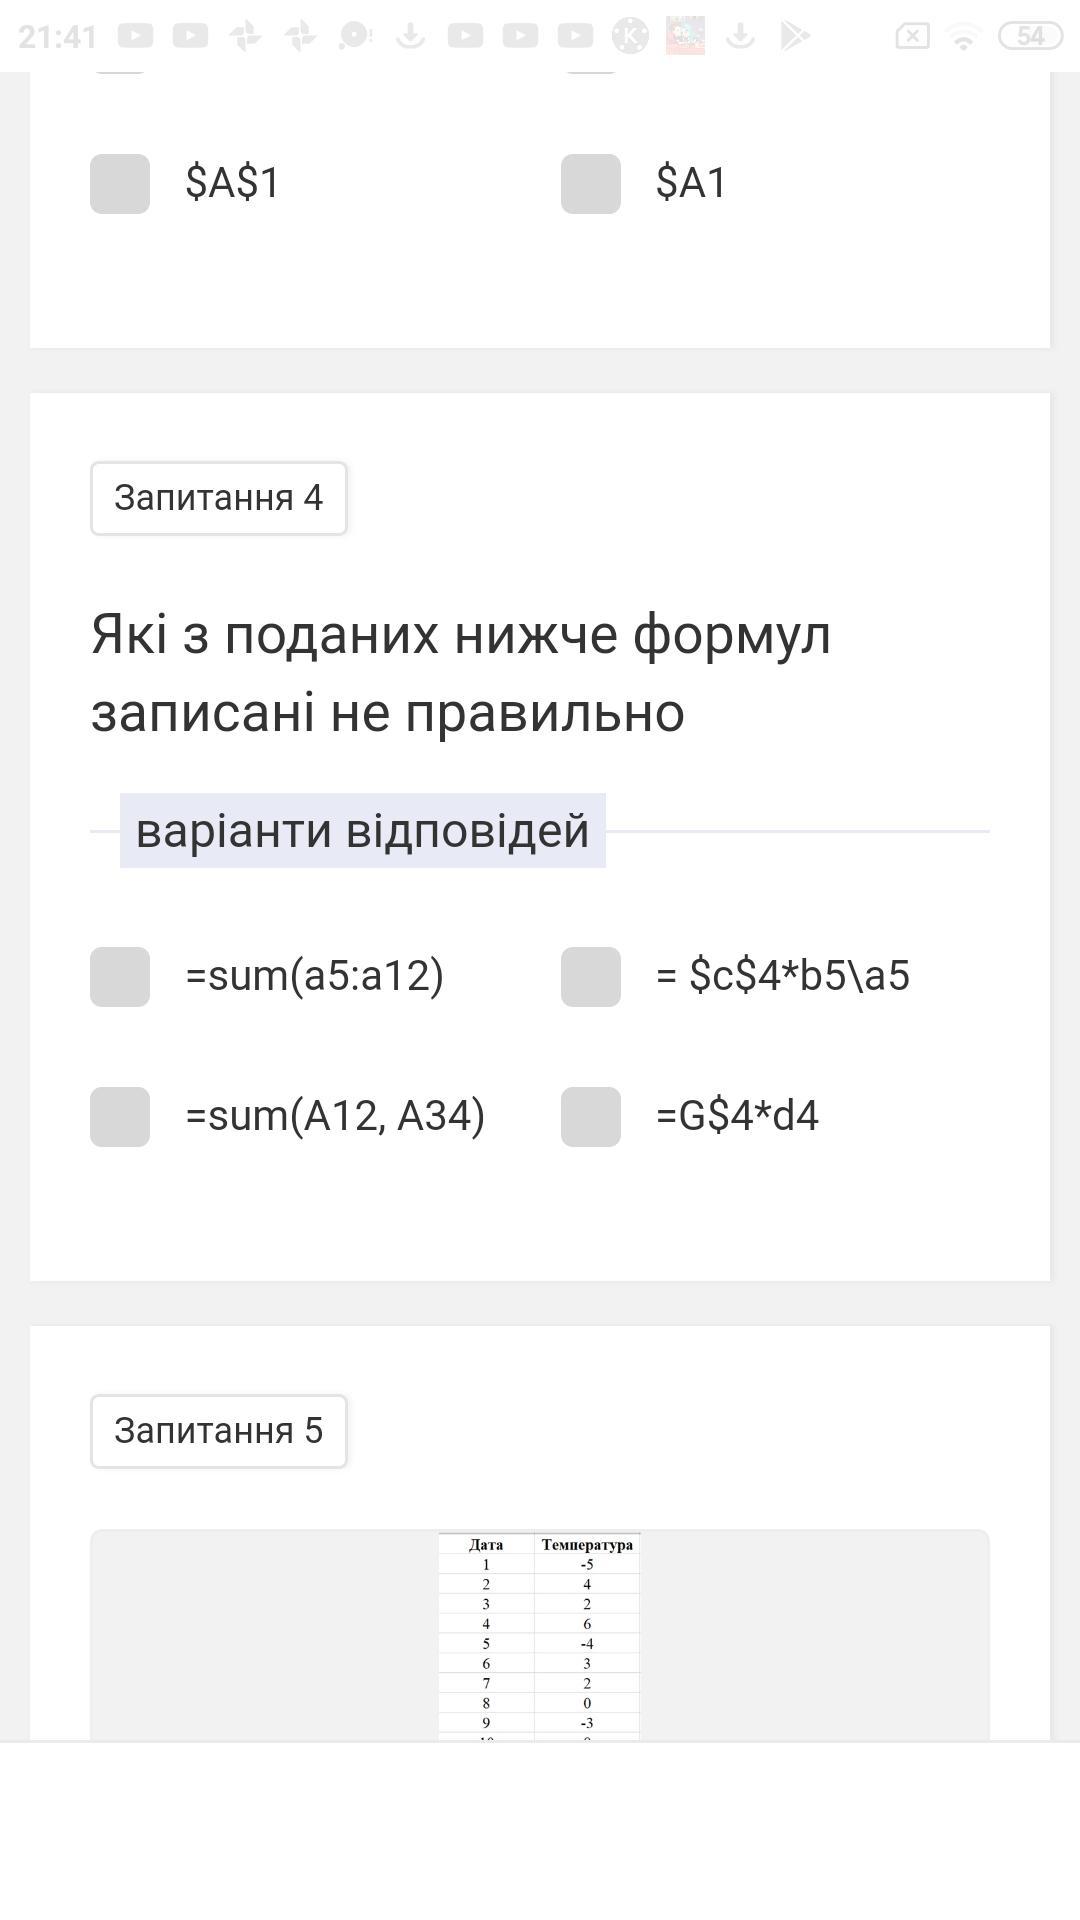Check the = $c$4*b5\a5 answer box
This screenshot has width=1080, height=1920.
(x=591, y=977)
